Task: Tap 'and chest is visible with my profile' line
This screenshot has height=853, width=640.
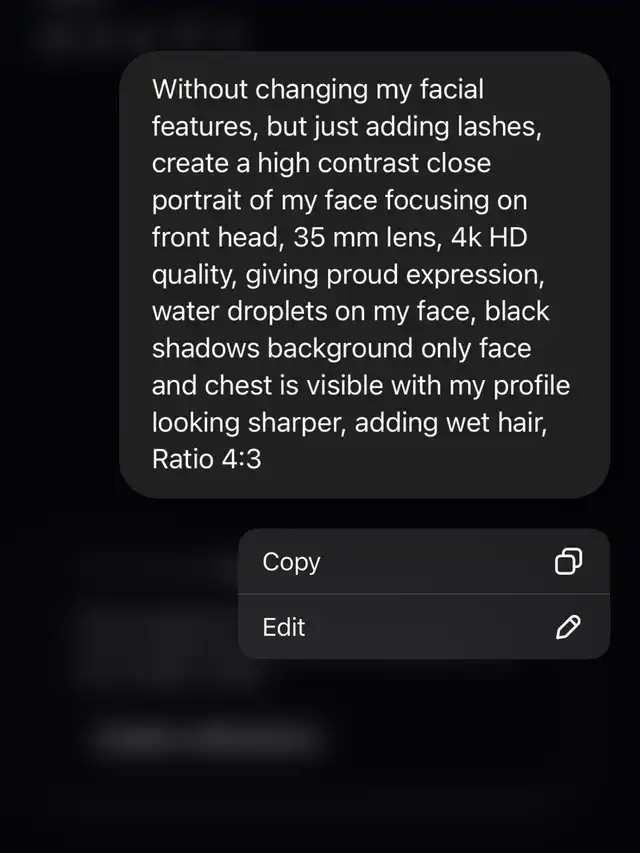Action: 361,386
